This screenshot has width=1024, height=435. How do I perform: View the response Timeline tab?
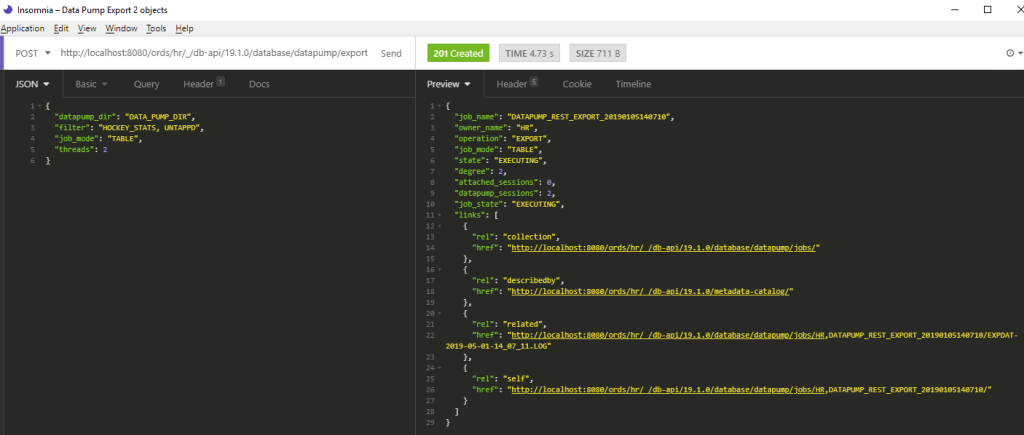tap(632, 84)
